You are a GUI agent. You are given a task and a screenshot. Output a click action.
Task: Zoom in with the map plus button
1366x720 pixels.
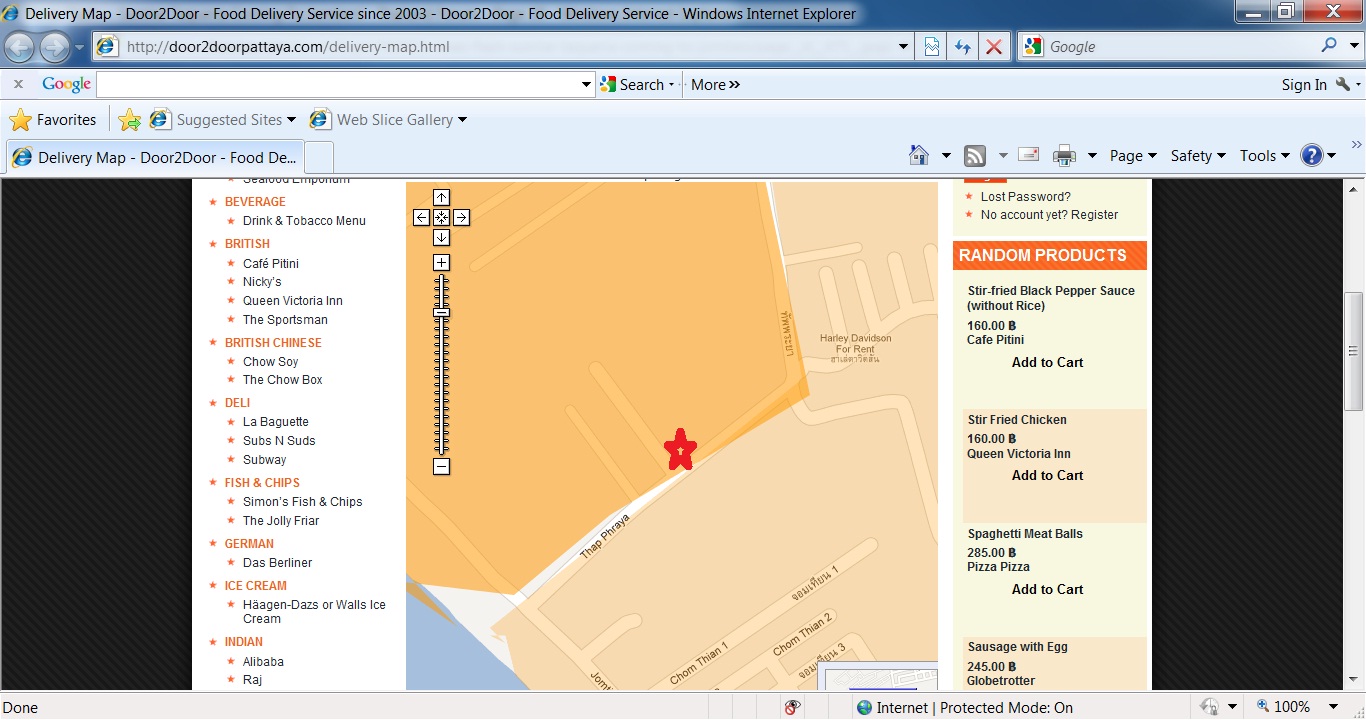[441, 263]
